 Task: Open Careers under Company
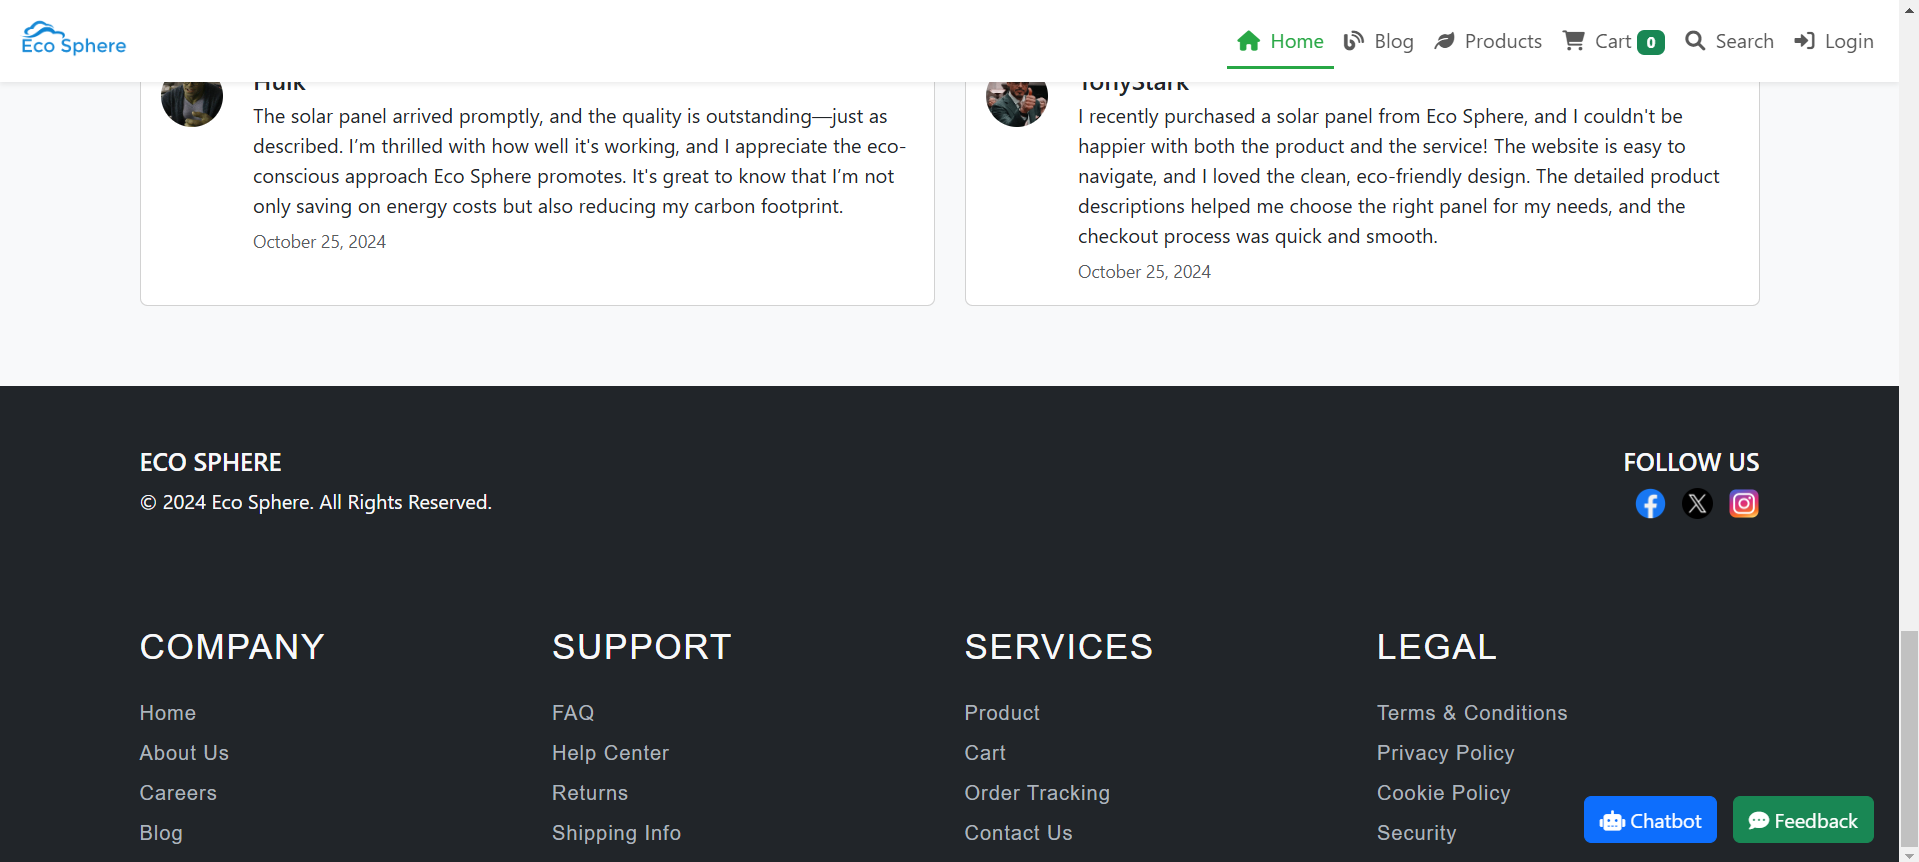[x=178, y=793]
